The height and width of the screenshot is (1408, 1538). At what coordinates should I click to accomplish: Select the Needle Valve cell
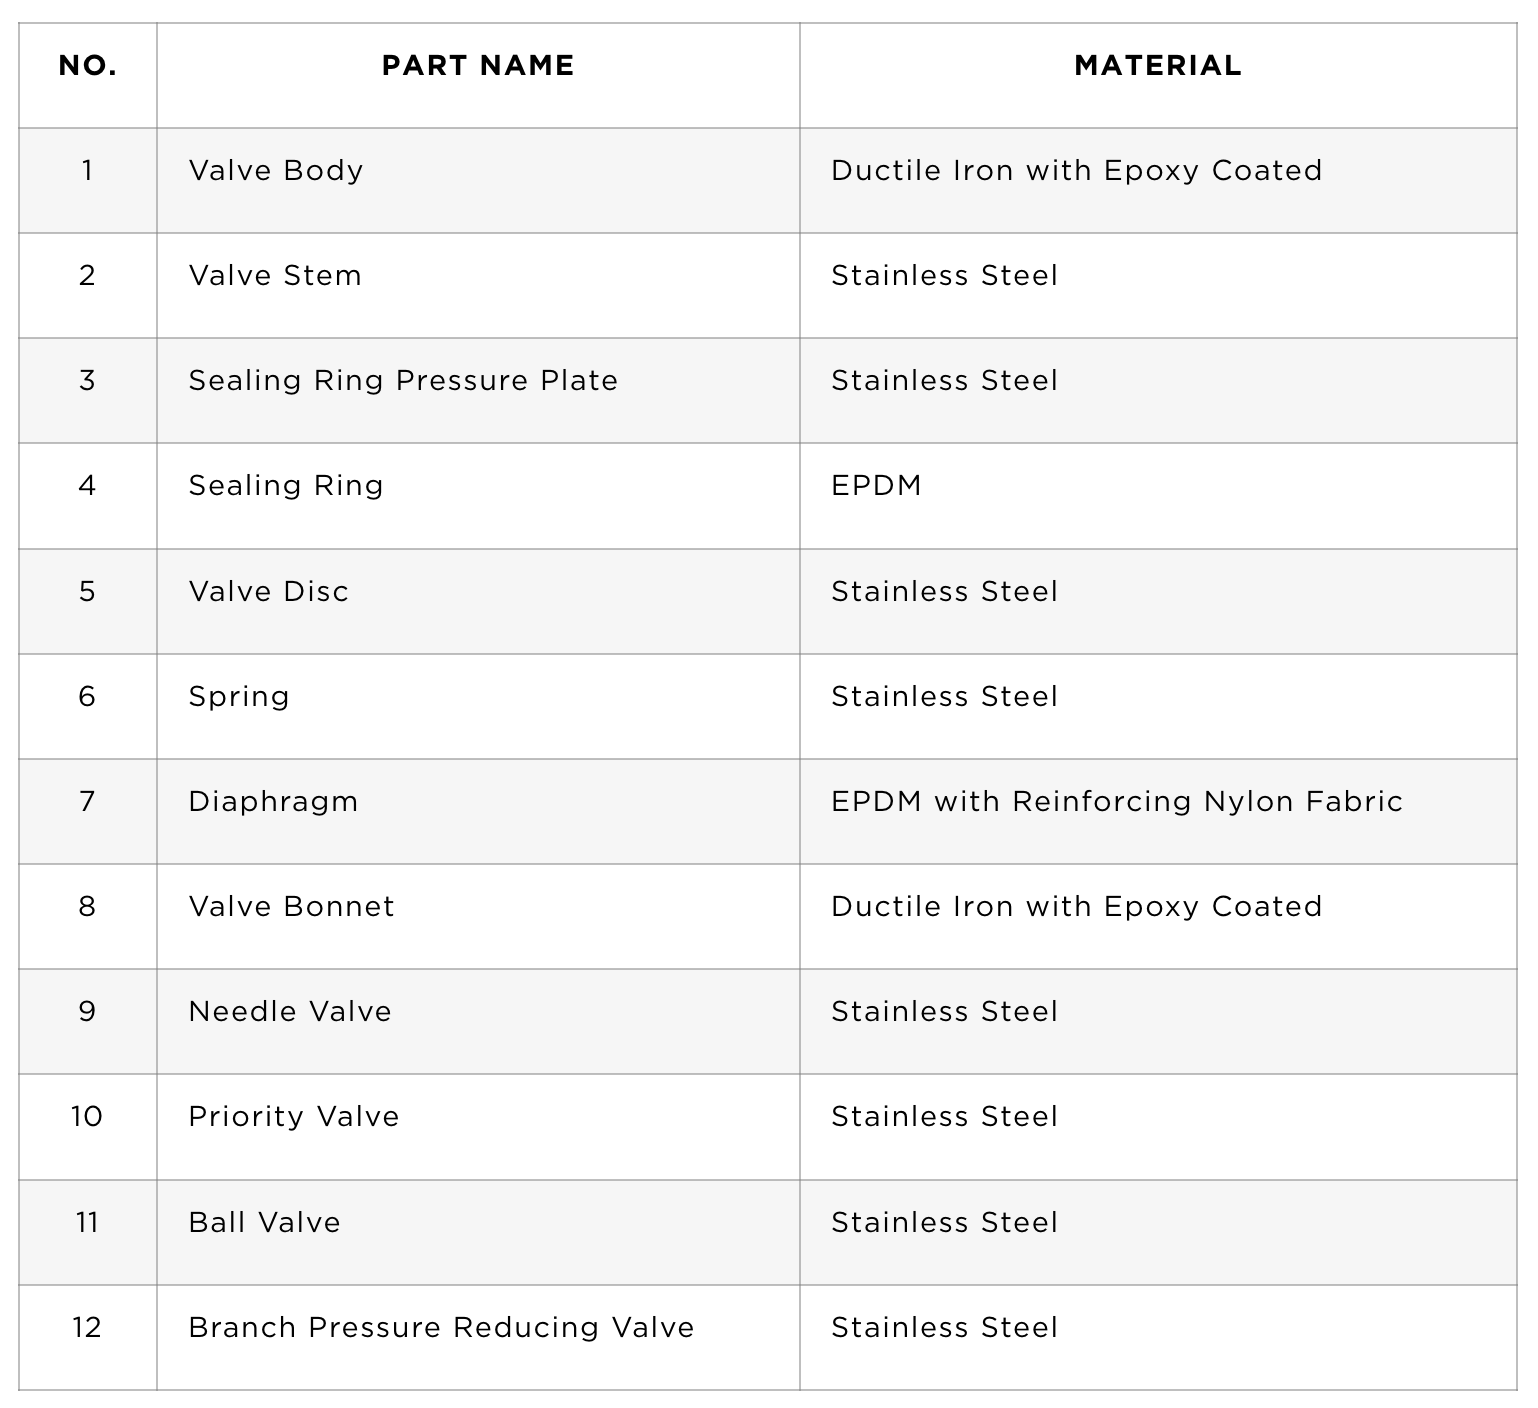(x=478, y=1021)
